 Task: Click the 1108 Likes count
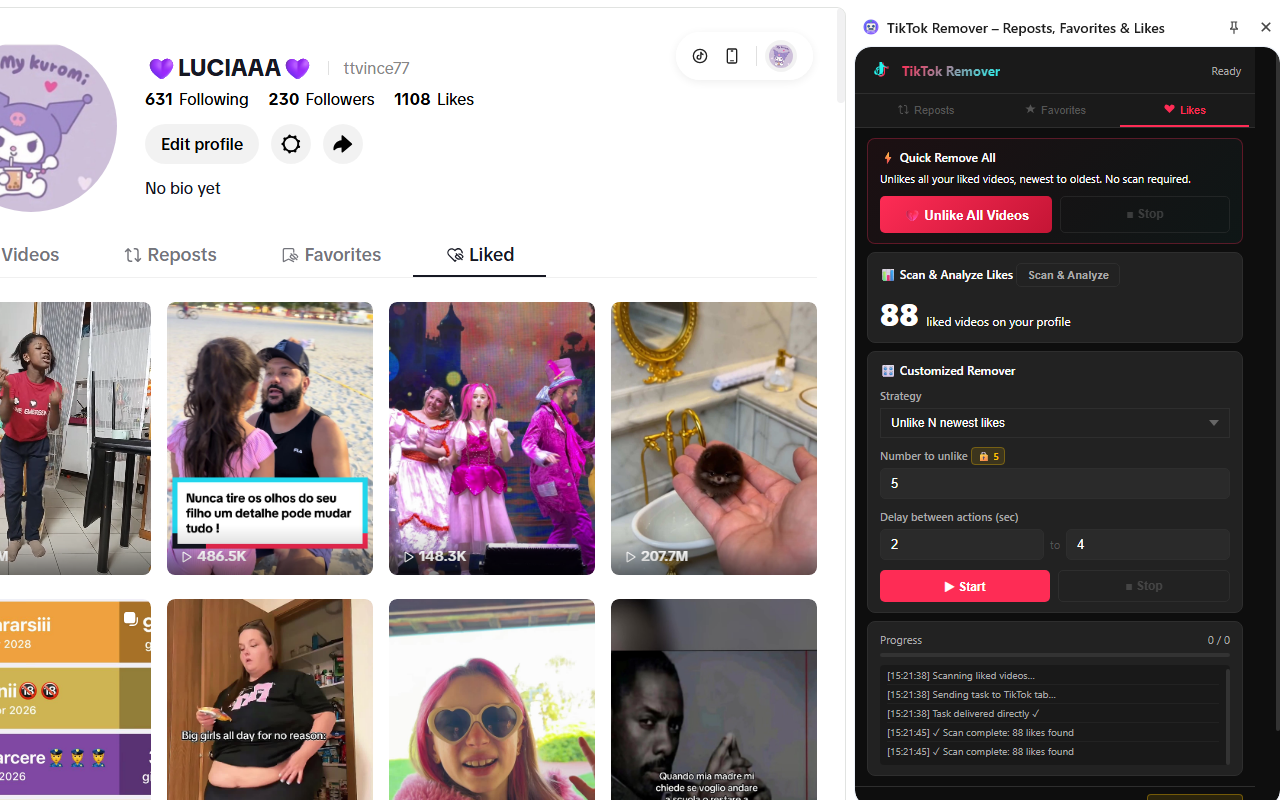pos(434,99)
